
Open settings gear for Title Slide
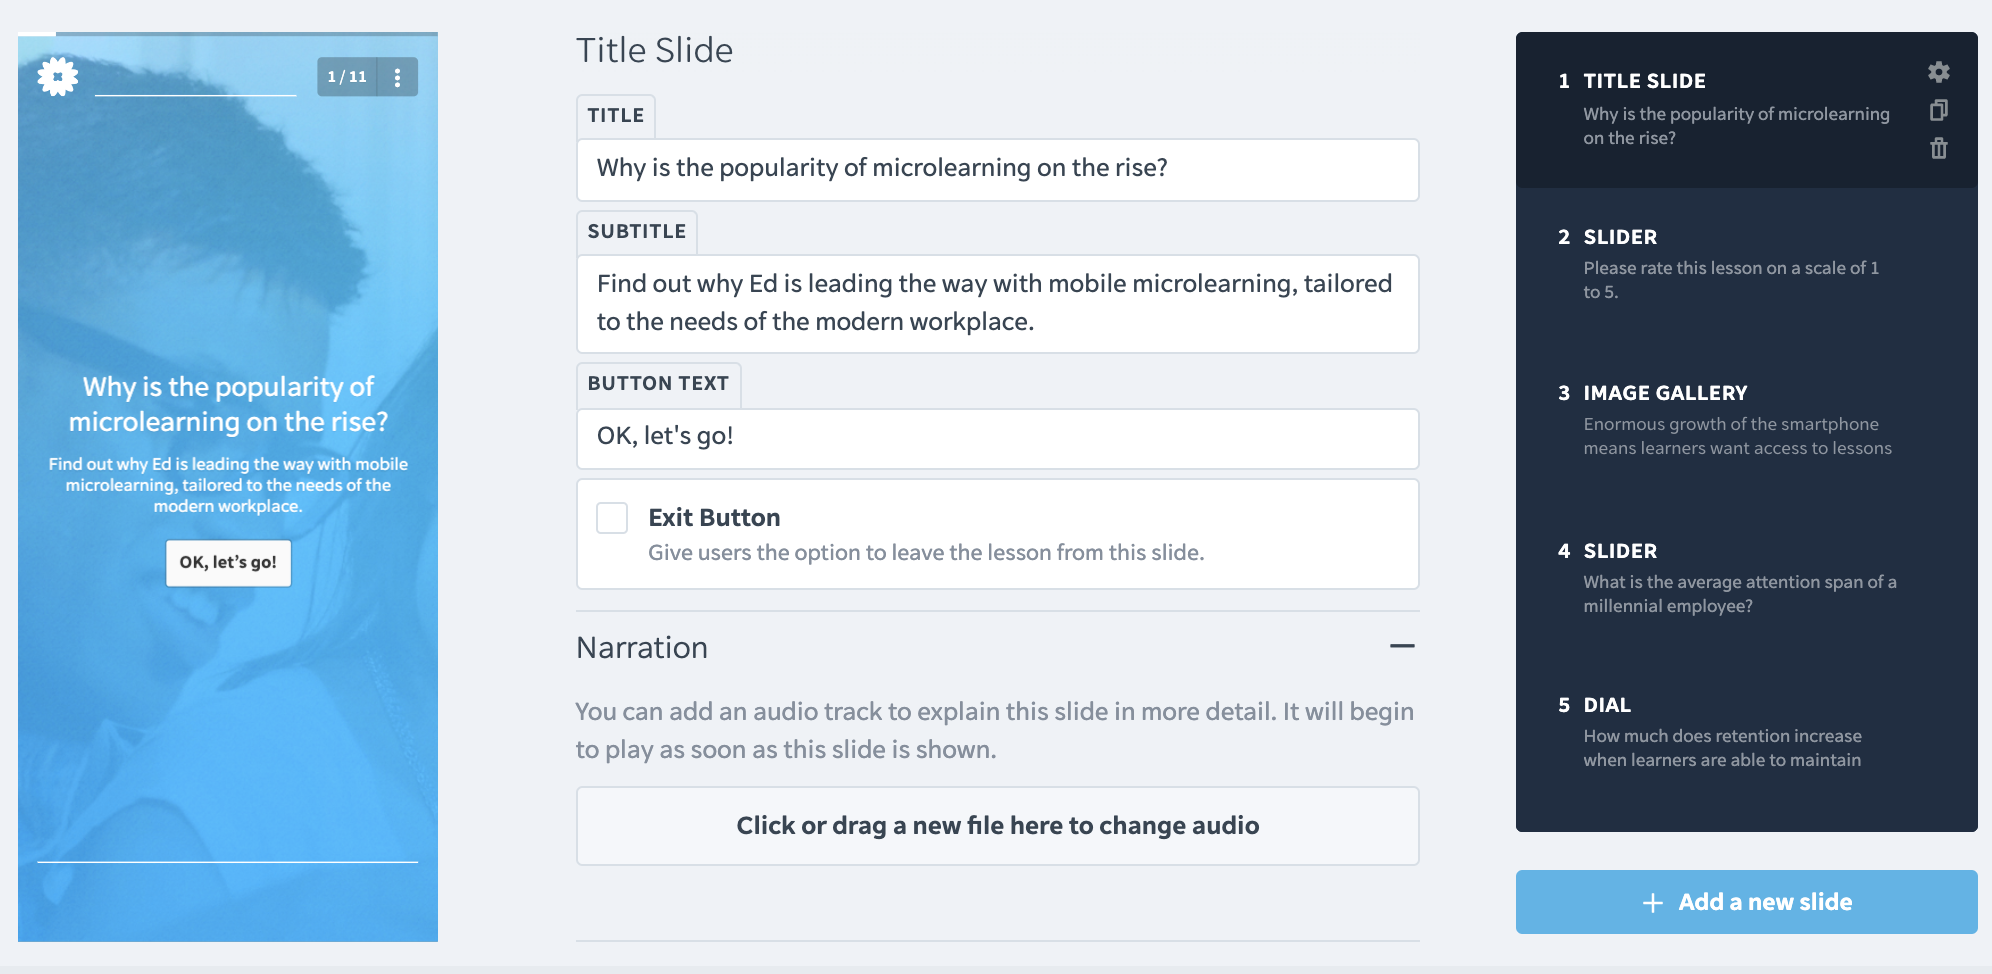click(x=1938, y=72)
